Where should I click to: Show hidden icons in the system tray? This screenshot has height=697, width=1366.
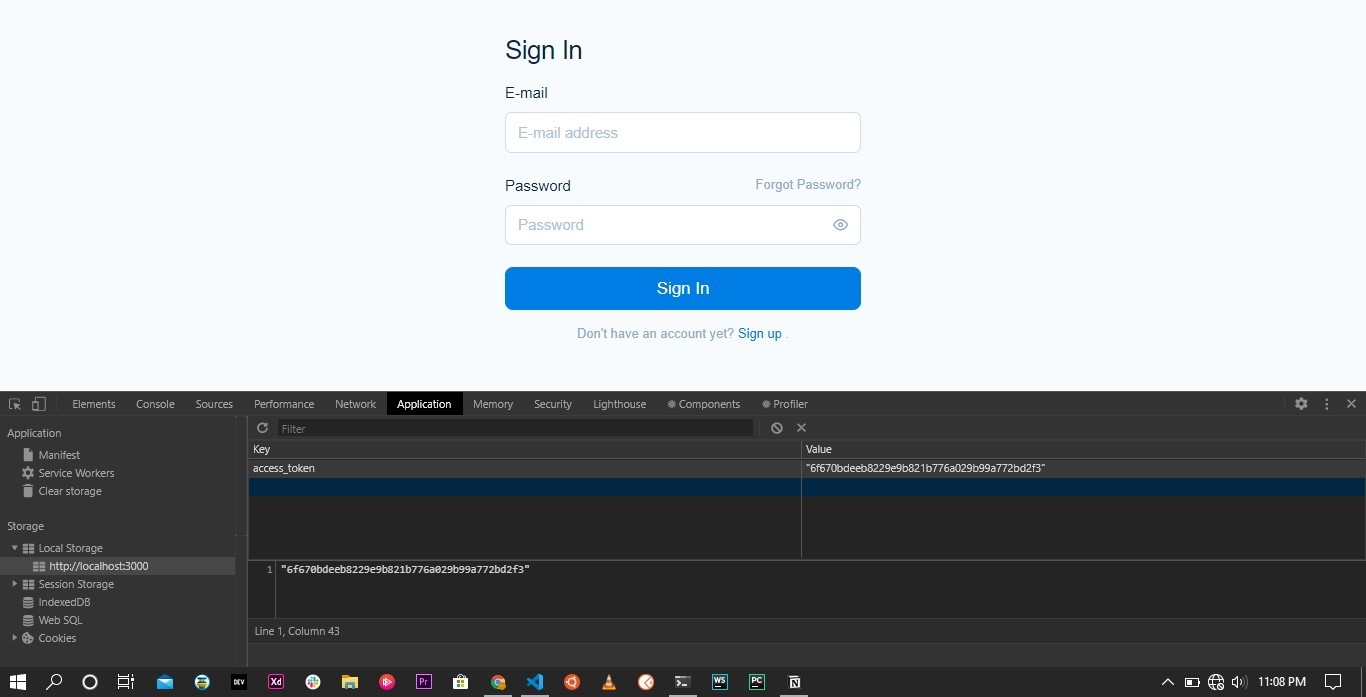pos(1168,682)
